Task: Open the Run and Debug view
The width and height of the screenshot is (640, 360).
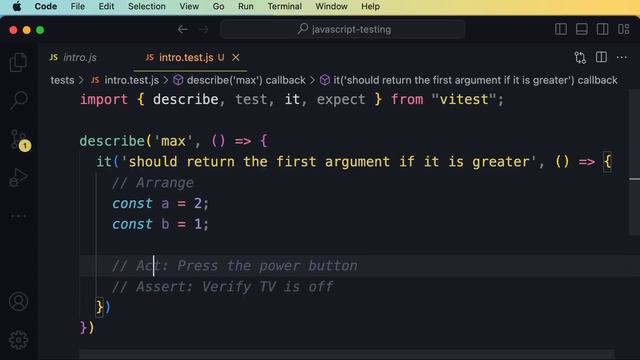Action: pos(18,178)
